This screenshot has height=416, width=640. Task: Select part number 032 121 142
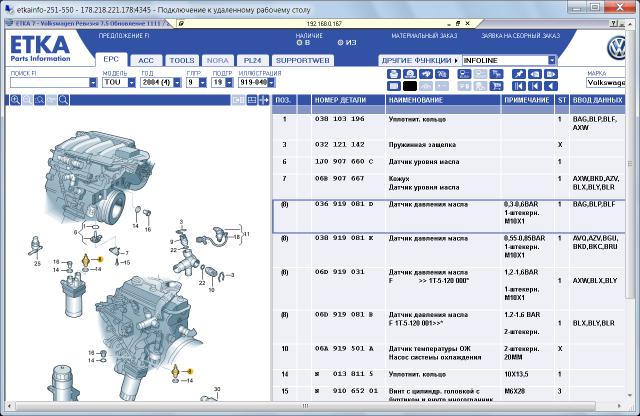(x=340, y=145)
